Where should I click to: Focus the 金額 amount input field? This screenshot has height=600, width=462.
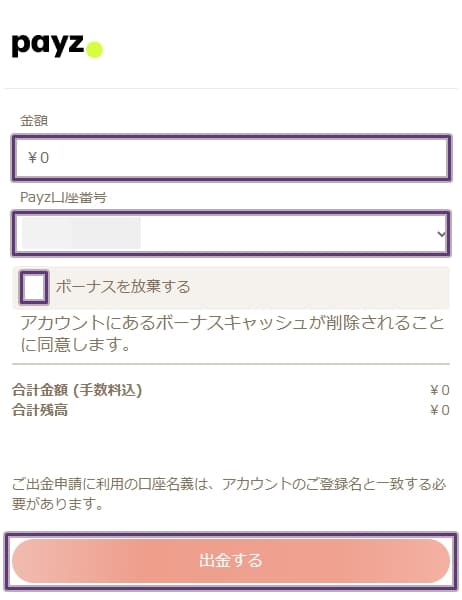pos(232,158)
